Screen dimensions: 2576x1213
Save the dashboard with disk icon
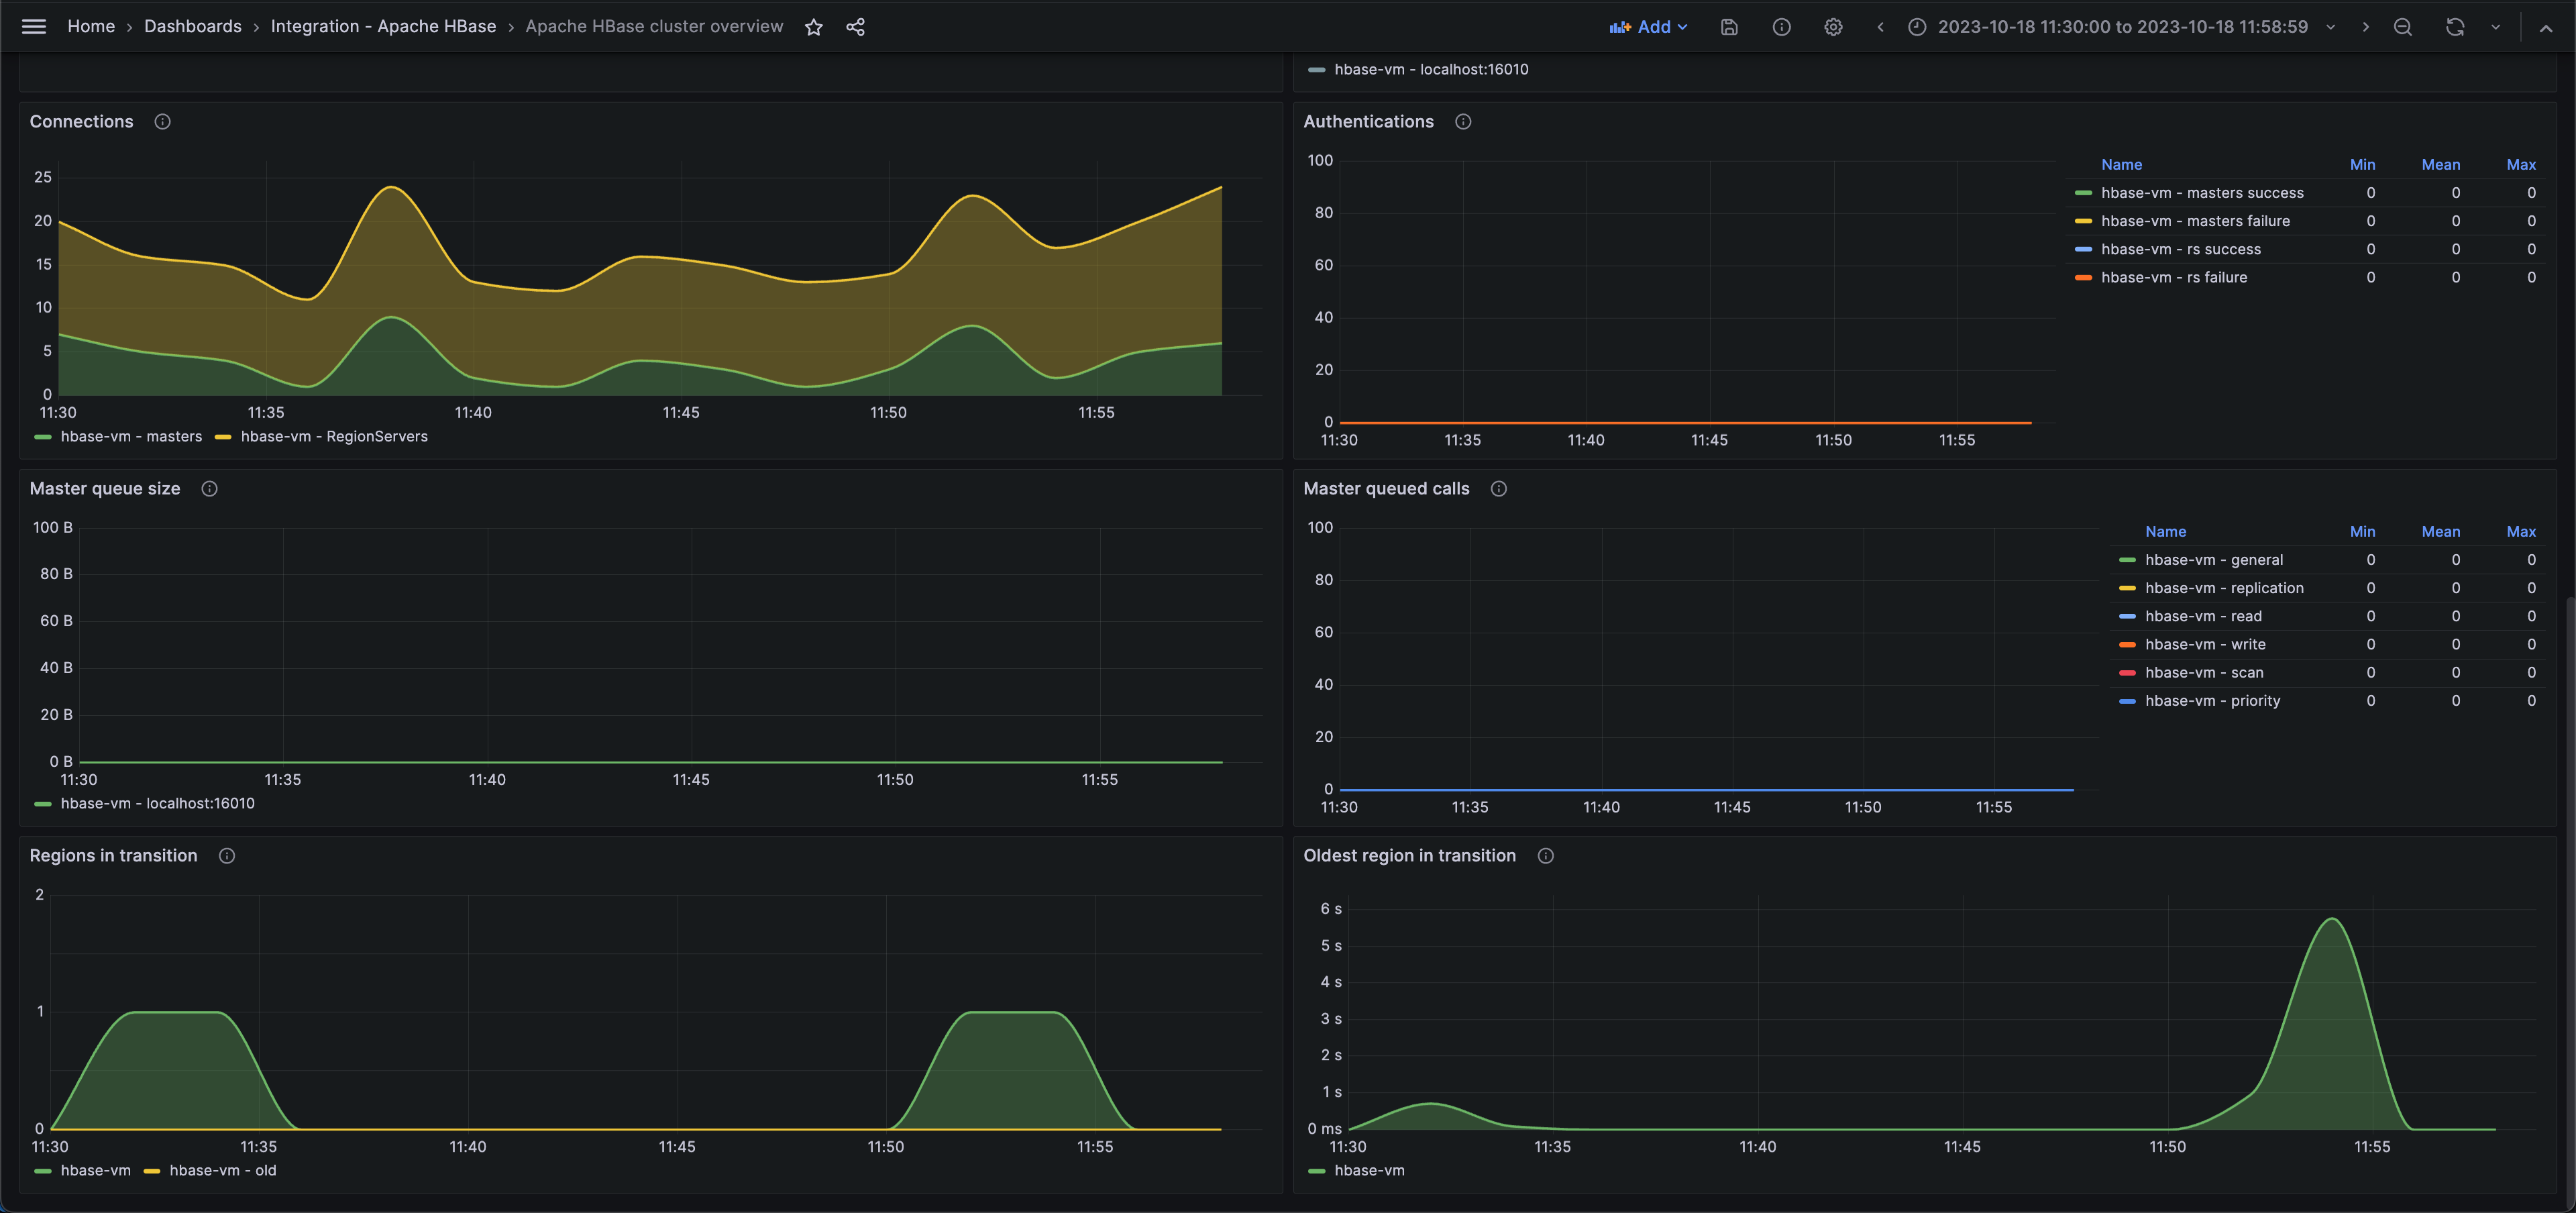1729,27
